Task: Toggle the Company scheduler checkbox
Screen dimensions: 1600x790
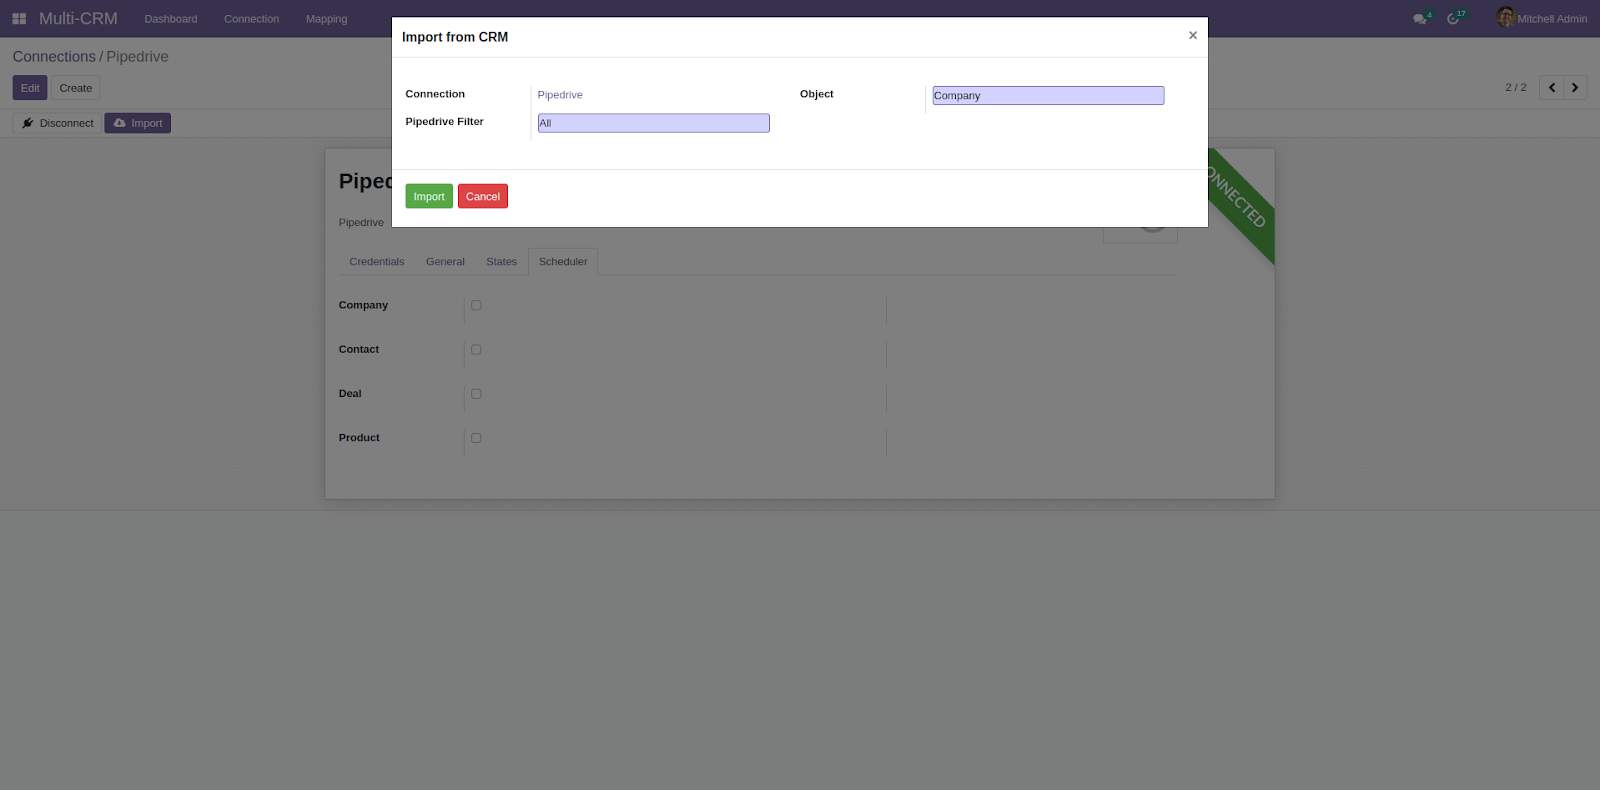Action: [476, 305]
